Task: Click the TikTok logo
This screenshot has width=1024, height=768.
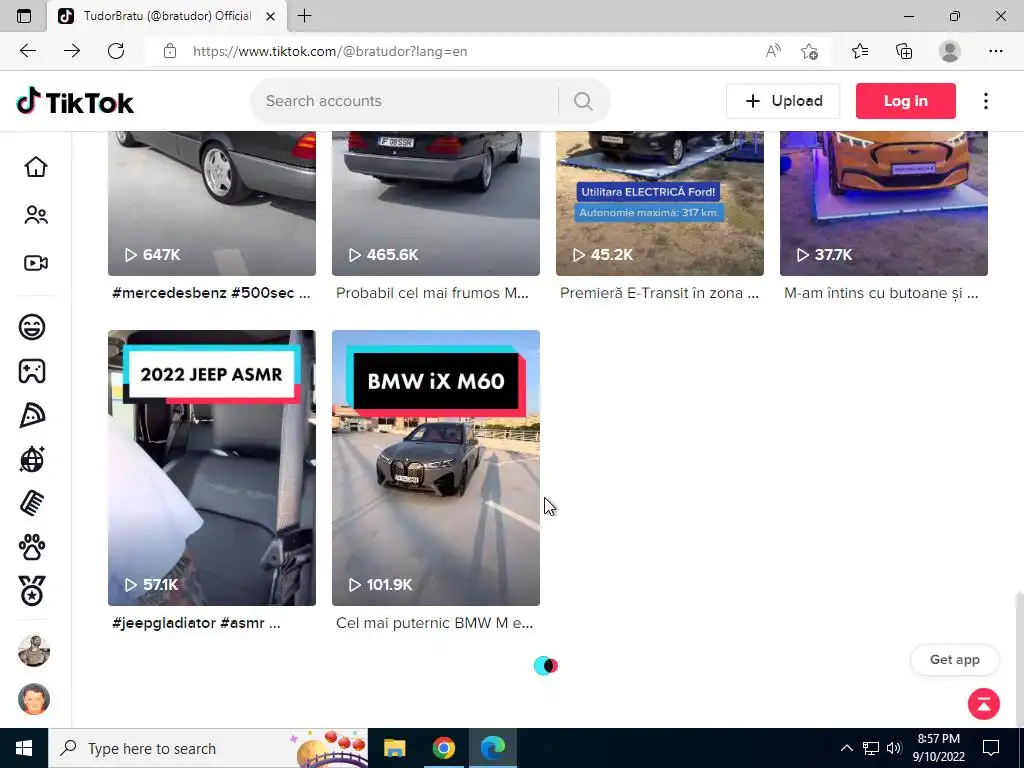Action: (x=75, y=101)
